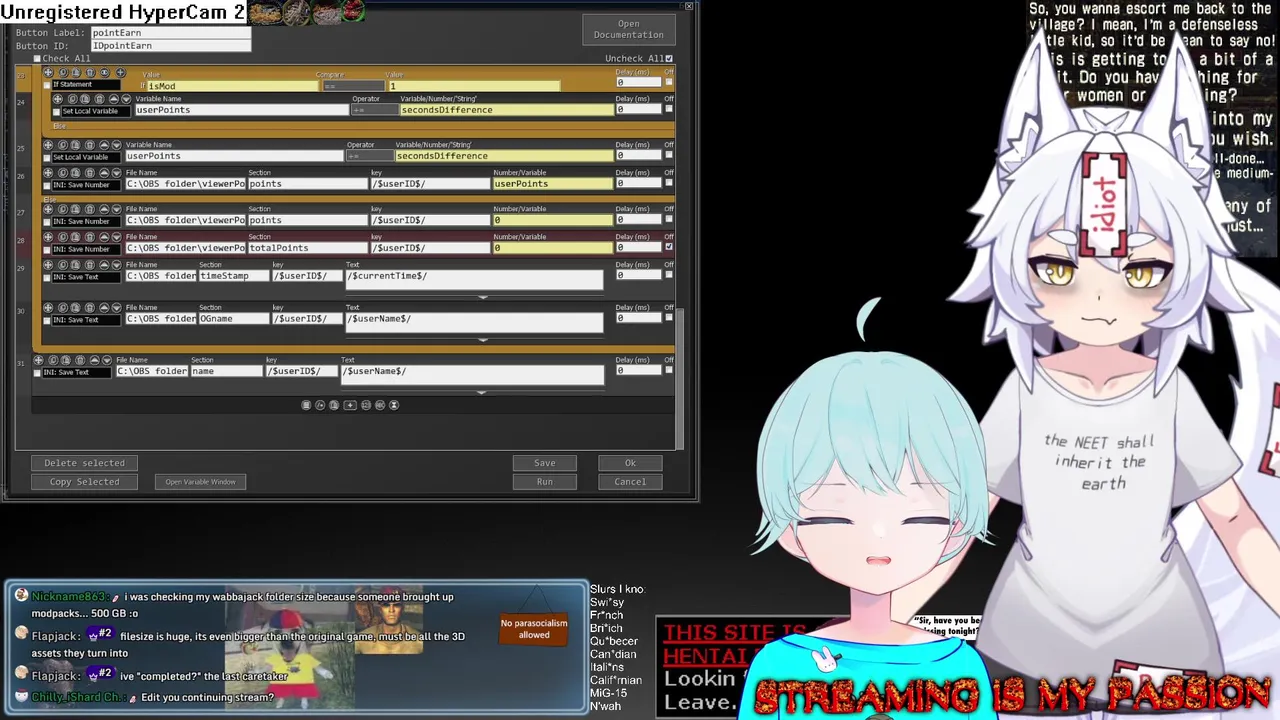Viewport: 1280px width, 720px height.
Task: Click the Cancel button
Action: pyautogui.click(x=630, y=482)
